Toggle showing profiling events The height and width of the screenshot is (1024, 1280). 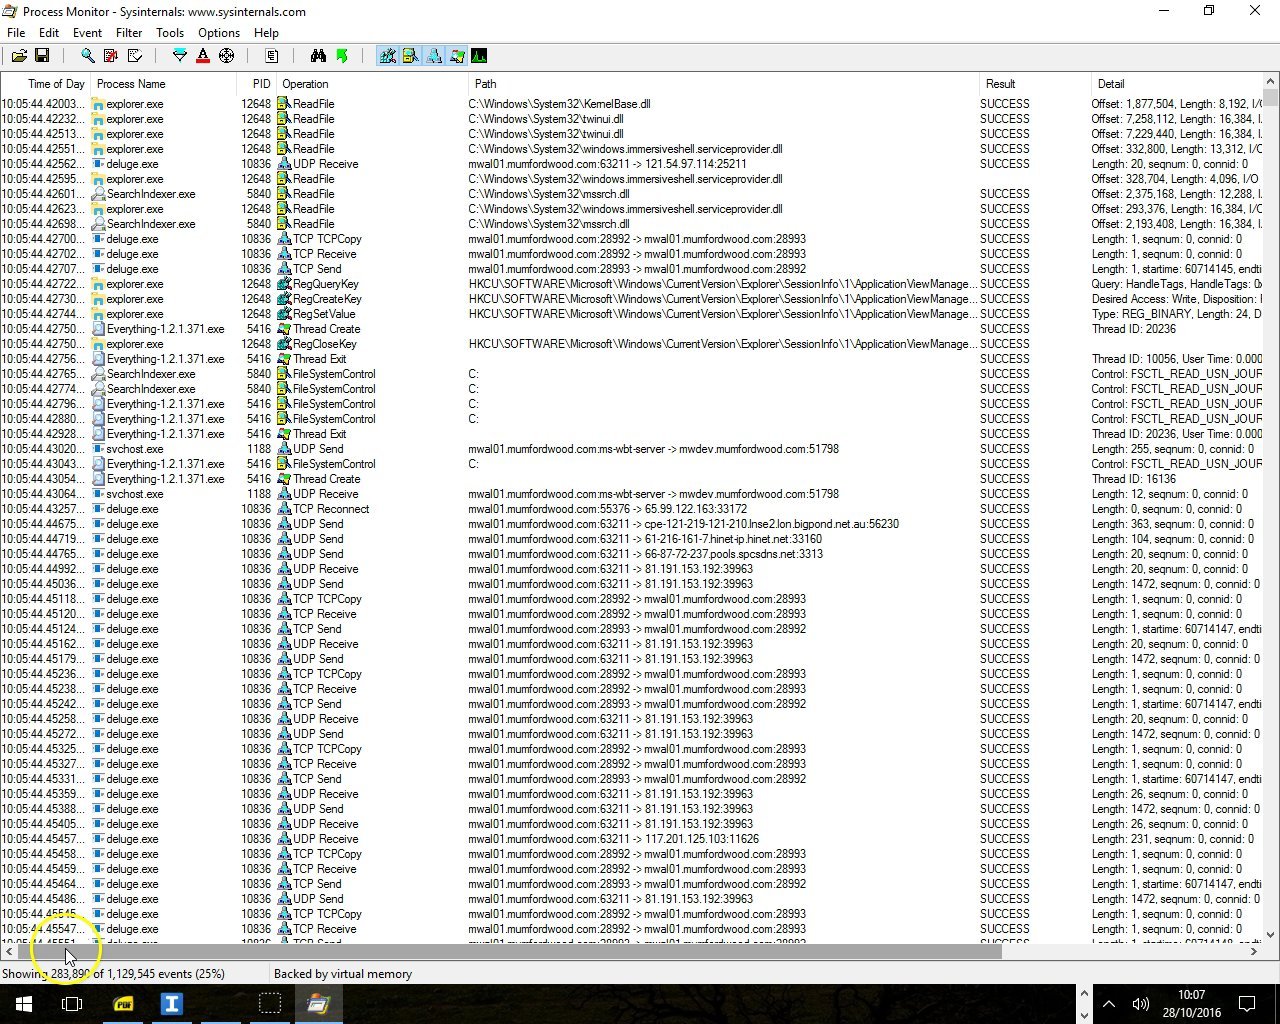click(x=479, y=55)
